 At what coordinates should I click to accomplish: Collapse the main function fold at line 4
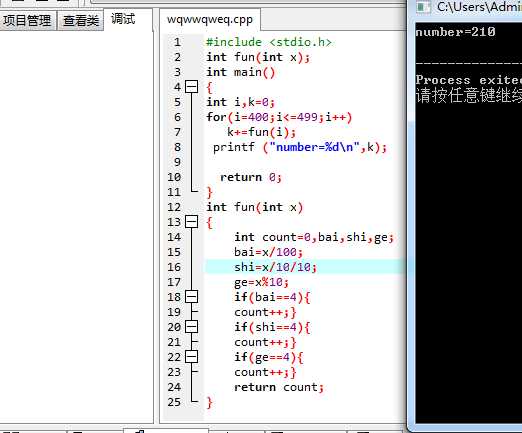pos(191,87)
